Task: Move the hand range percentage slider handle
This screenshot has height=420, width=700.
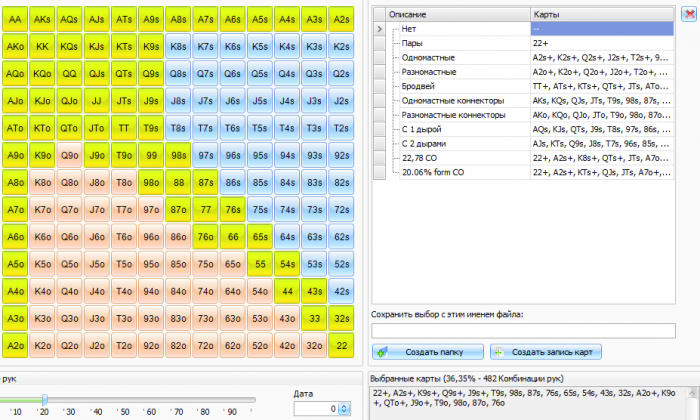Action: pos(45,399)
